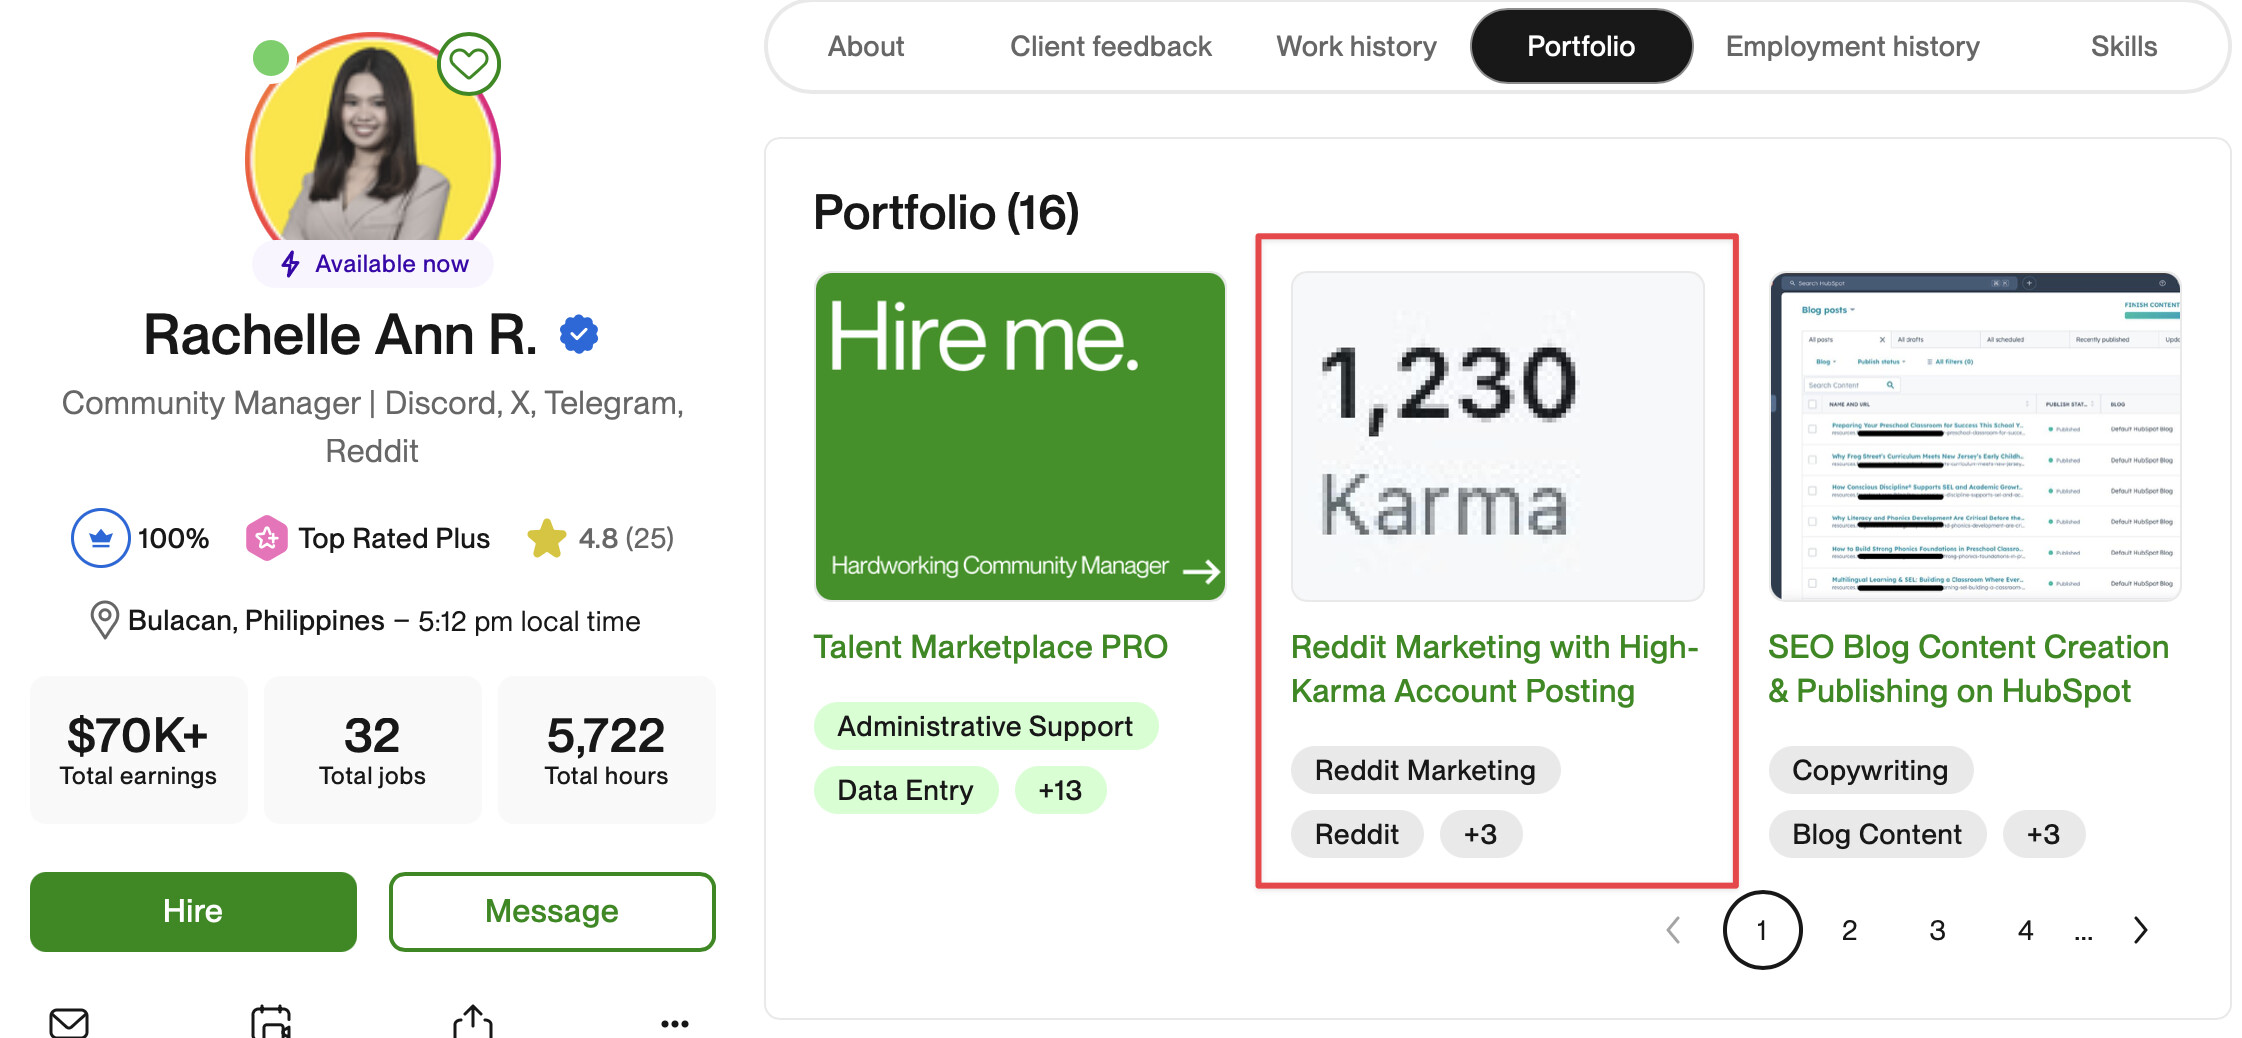
Task: Go to next portfolio page arrow
Action: pyautogui.click(x=2141, y=930)
